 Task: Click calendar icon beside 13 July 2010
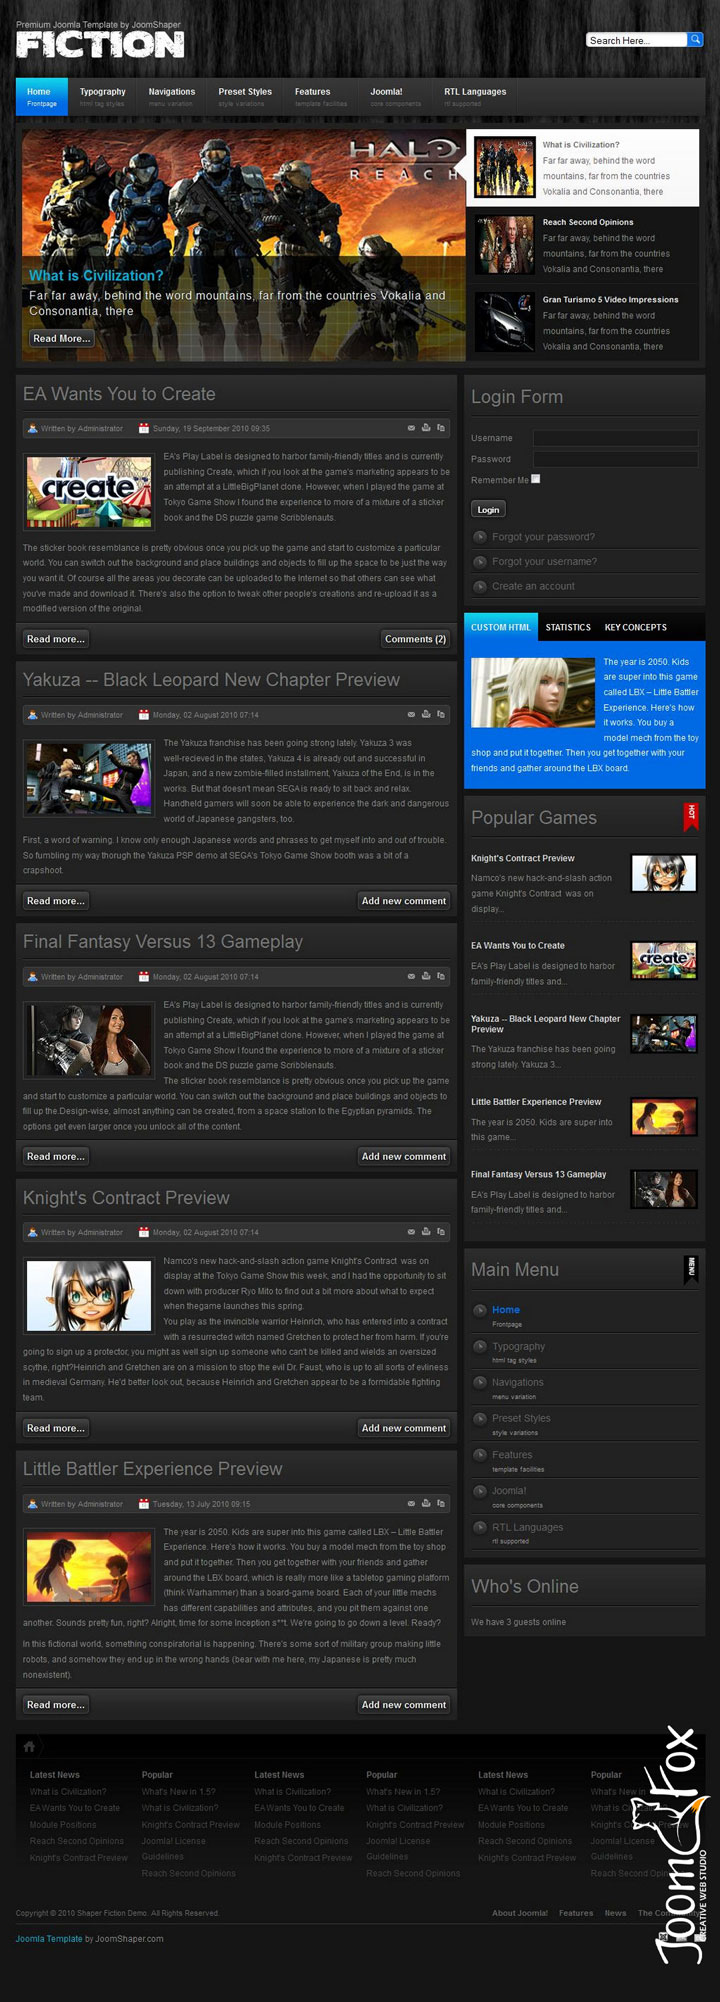(144, 1503)
